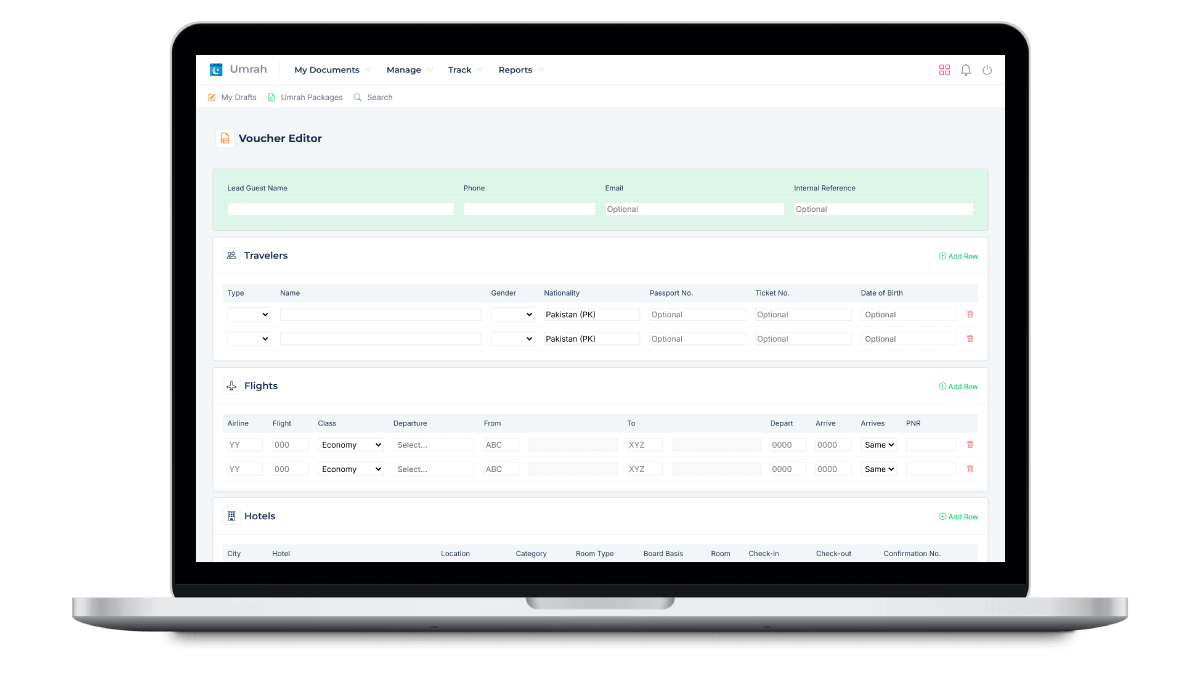Screen dimensions: 1200x675
Task: Click Add Row in Travelers section
Action: tap(958, 256)
